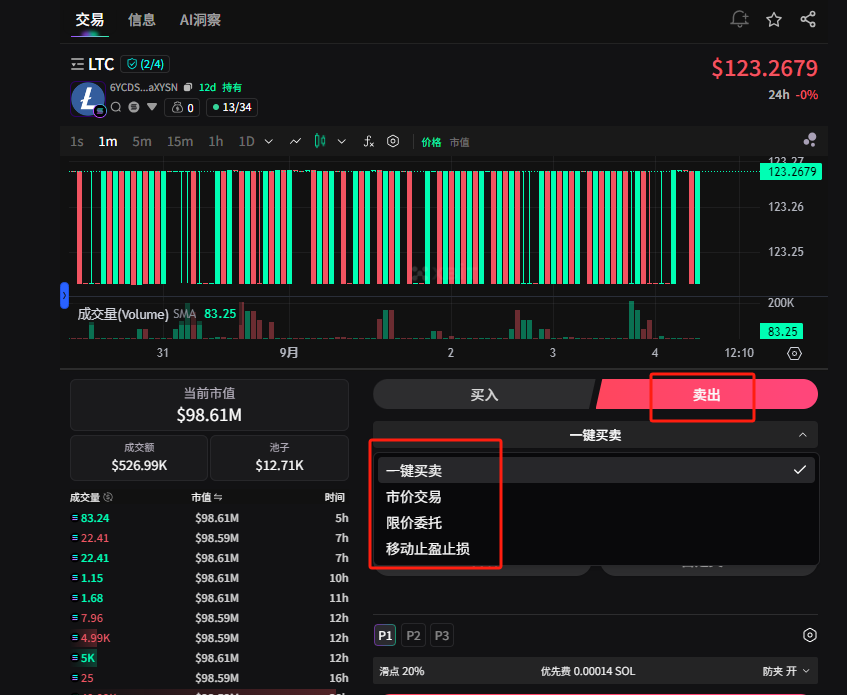Click the LTC token logo
This screenshot has width=847, height=695.
(x=88, y=99)
